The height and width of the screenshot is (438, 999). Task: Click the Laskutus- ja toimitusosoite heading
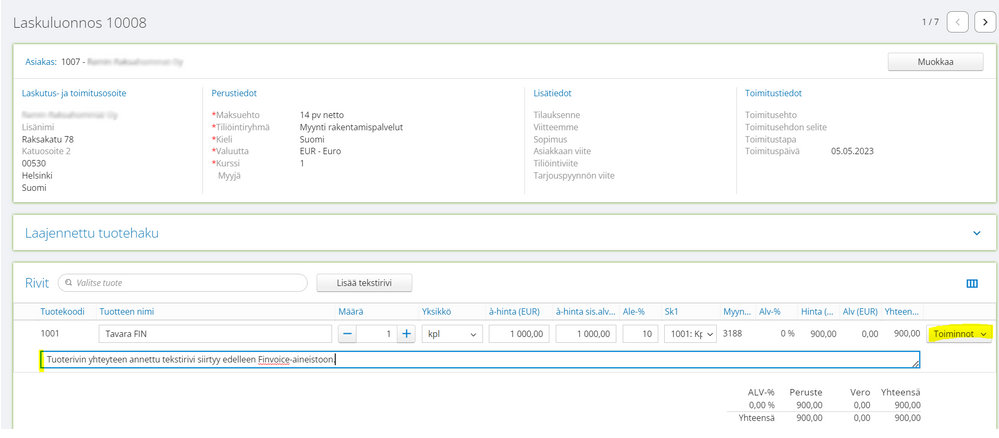pos(74,93)
